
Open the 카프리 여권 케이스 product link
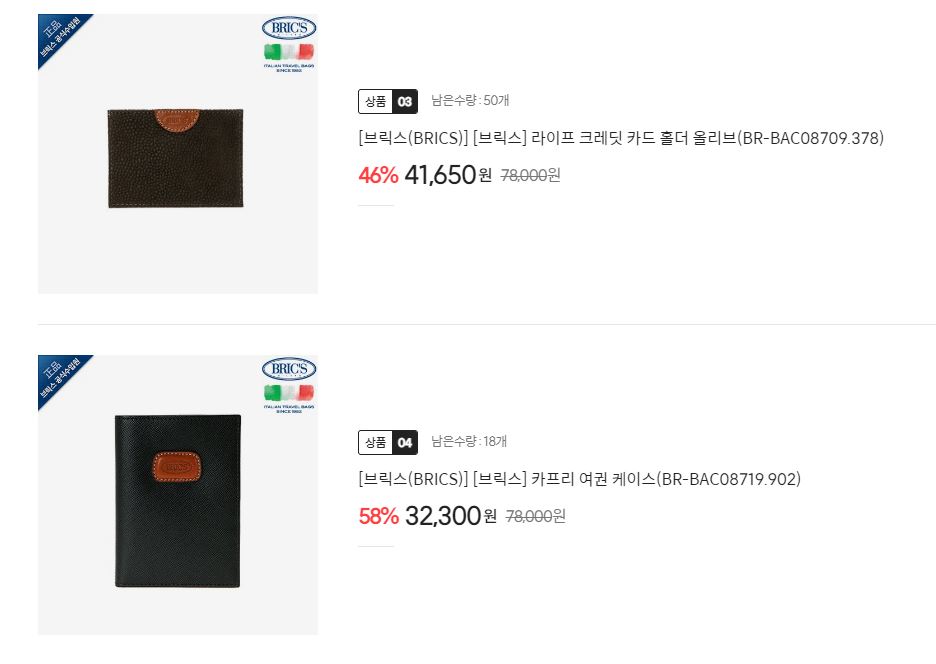[x=580, y=479]
